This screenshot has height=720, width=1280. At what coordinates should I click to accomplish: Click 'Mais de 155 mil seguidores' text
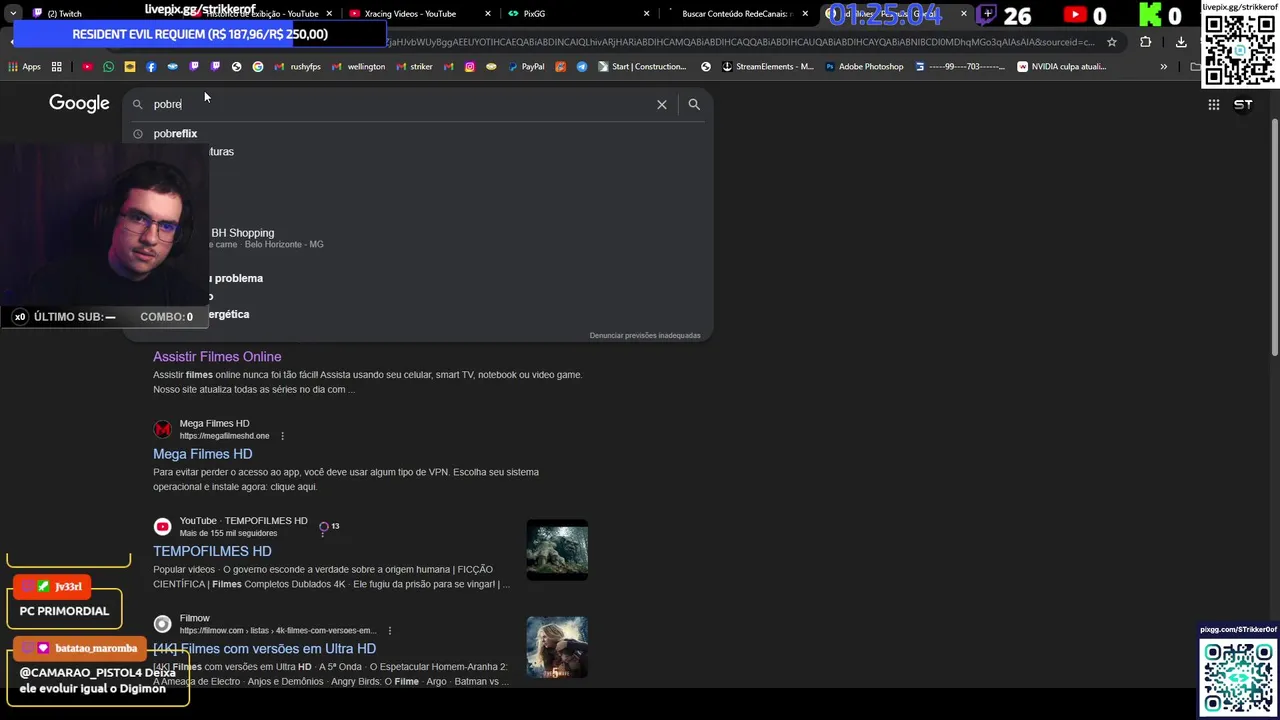pyautogui.click(x=228, y=533)
